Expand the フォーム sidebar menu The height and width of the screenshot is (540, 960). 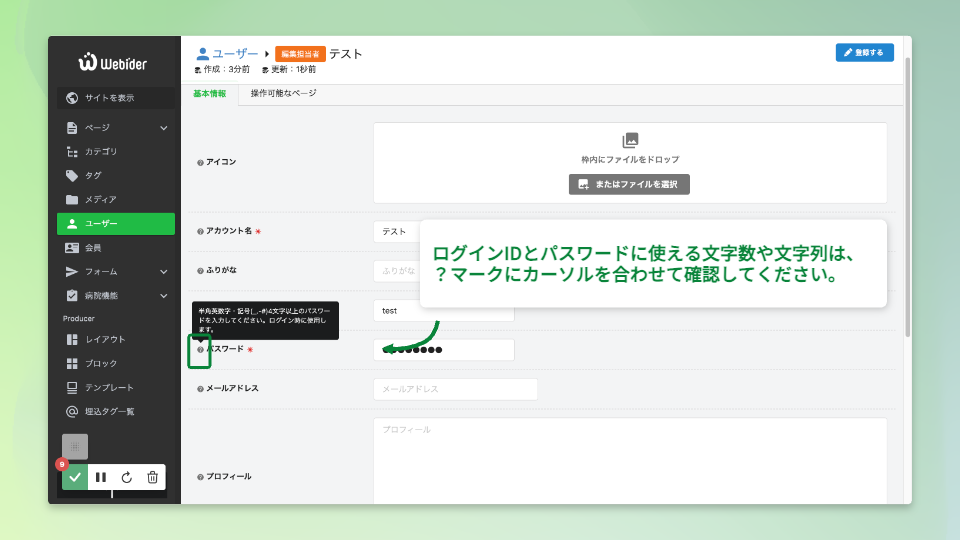coord(163,271)
